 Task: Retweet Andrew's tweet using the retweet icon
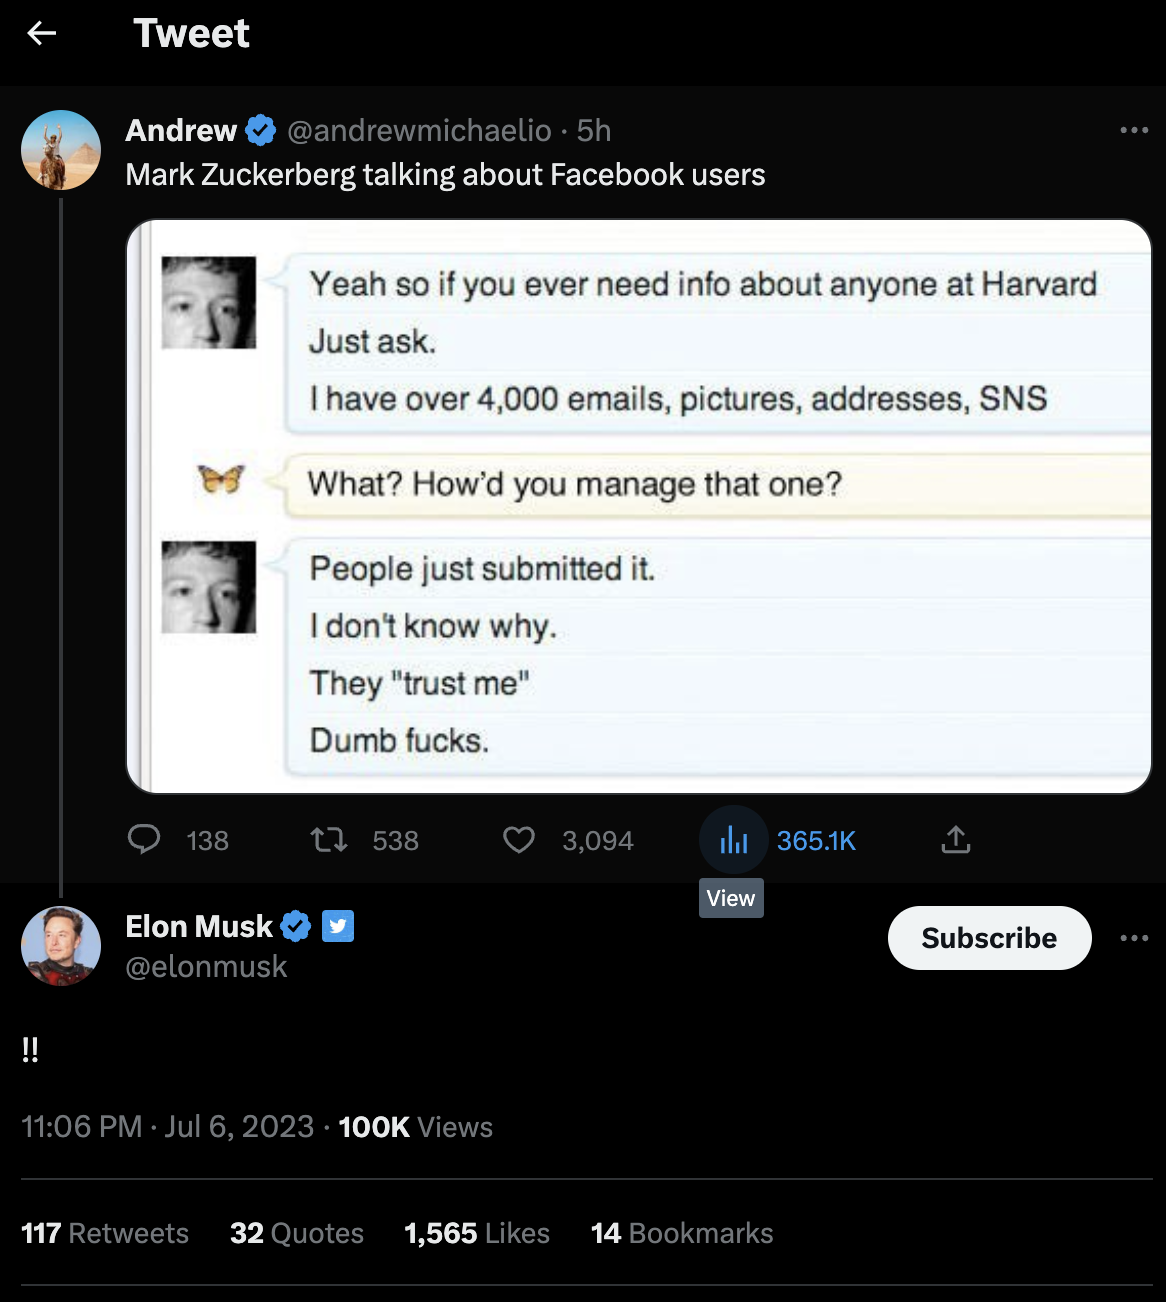[x=329, y=840]
